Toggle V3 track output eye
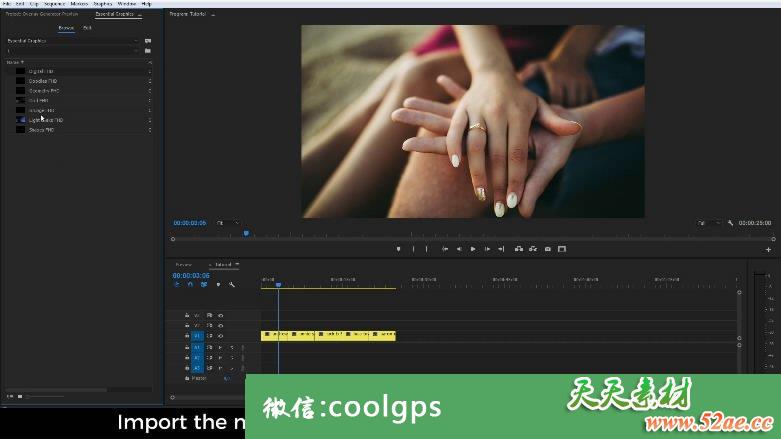This screenshot has height=439, width=781. (x=221, y=315)
